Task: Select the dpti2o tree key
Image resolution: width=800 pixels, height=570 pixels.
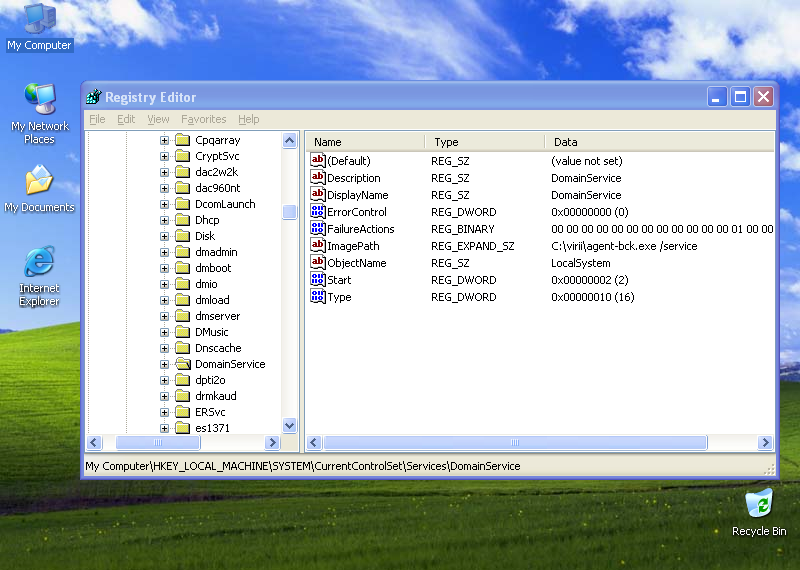Action: click(x=210, y=380)
